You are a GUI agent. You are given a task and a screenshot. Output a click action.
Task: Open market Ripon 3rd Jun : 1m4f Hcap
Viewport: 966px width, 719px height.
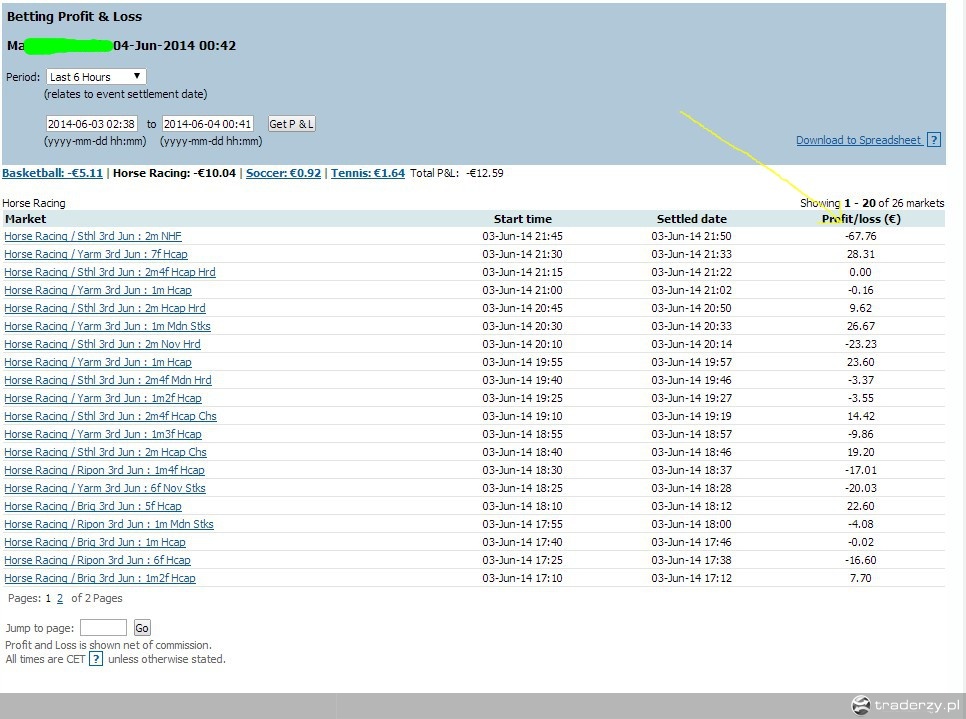(x=104, y=470)
